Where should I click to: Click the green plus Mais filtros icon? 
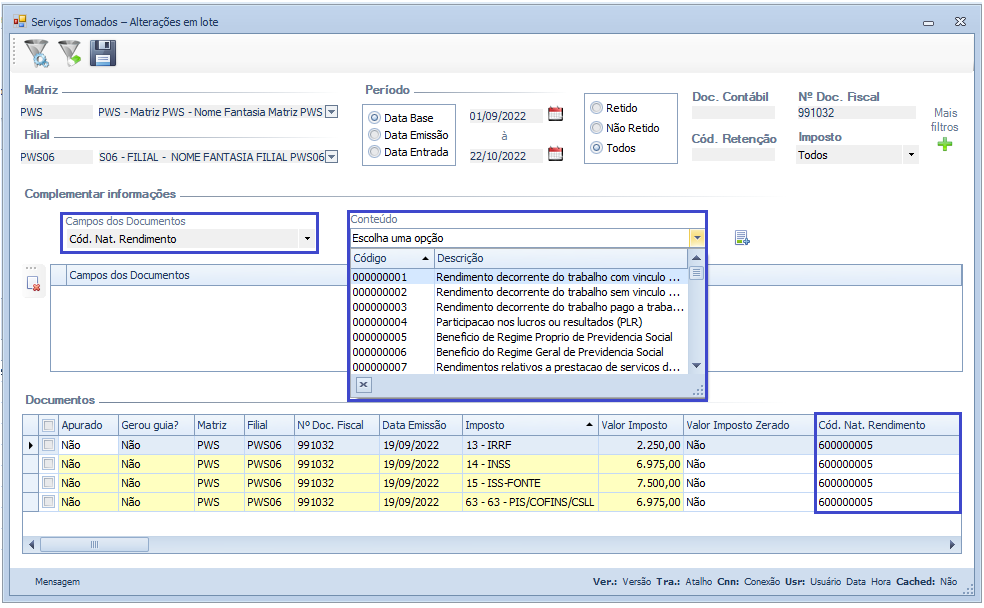click(944, 145)
